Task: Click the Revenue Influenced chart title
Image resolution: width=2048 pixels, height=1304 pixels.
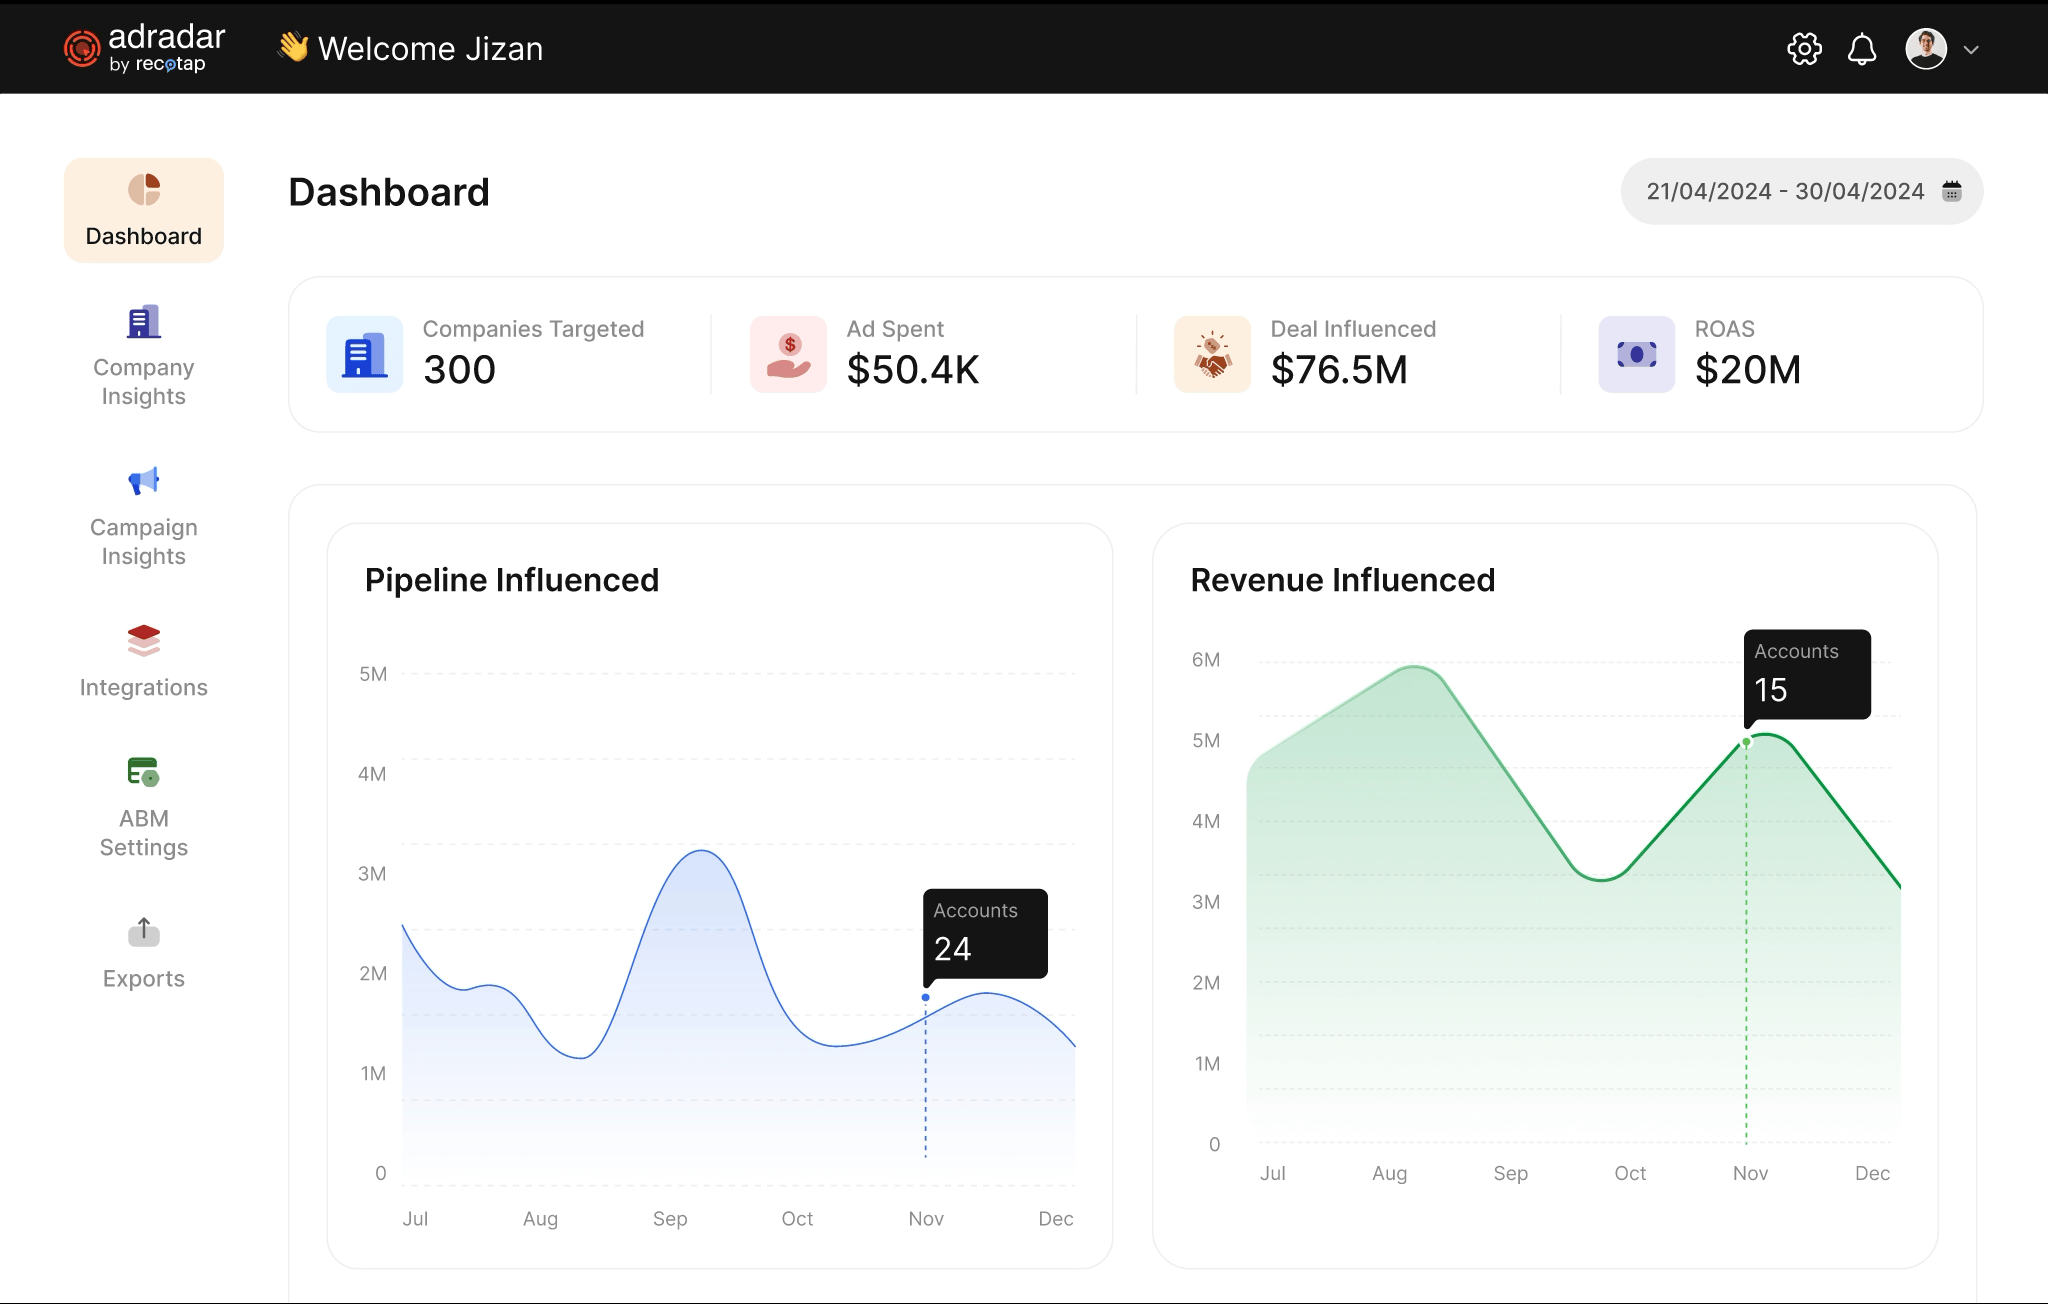Action: click(x=1342, y=579)
